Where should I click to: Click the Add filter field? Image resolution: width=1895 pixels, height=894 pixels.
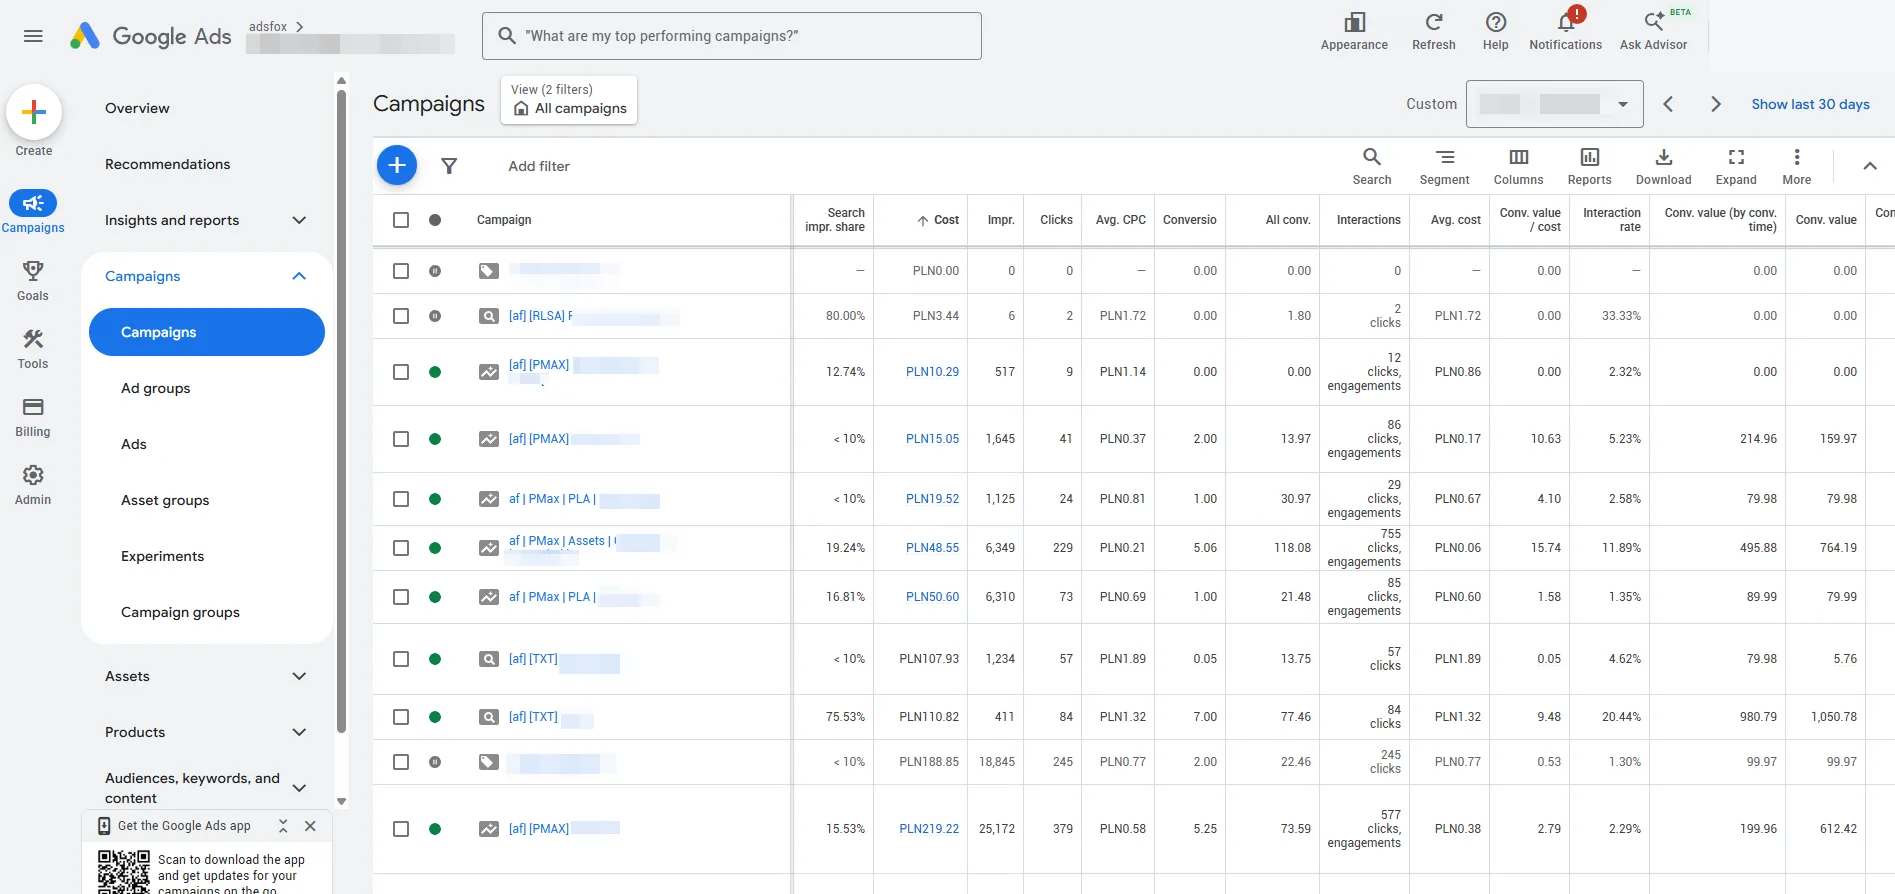point(539,166)
